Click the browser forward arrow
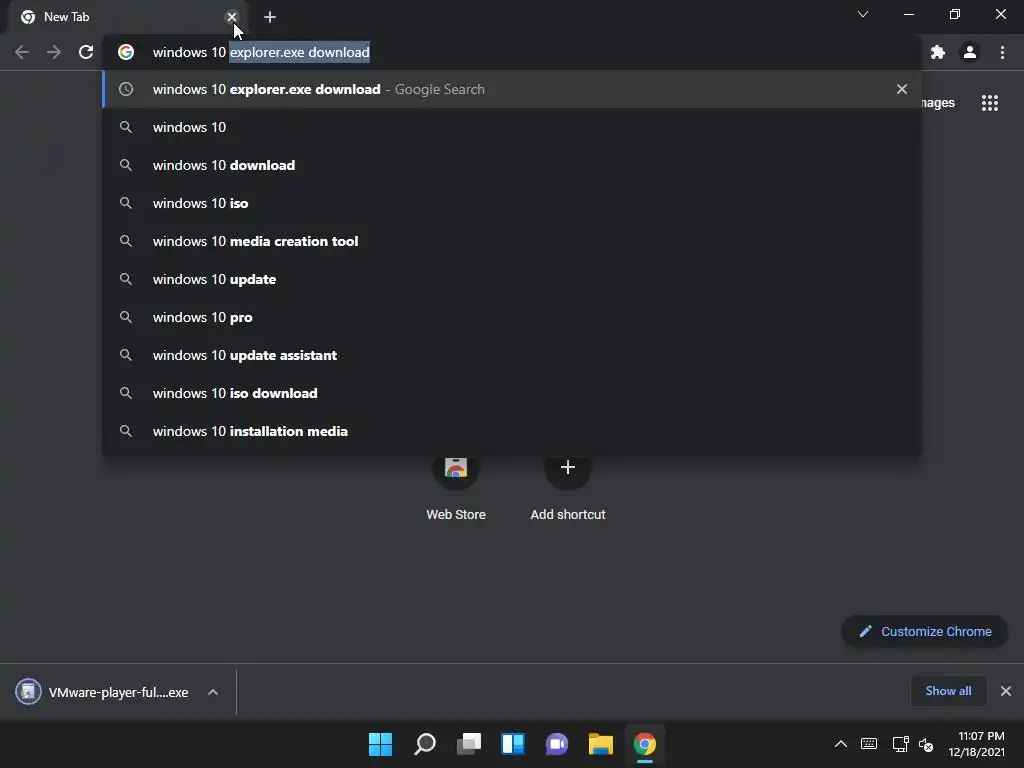Image resolution: width=1024 pixels, height=768 pixels. point(54,52)
